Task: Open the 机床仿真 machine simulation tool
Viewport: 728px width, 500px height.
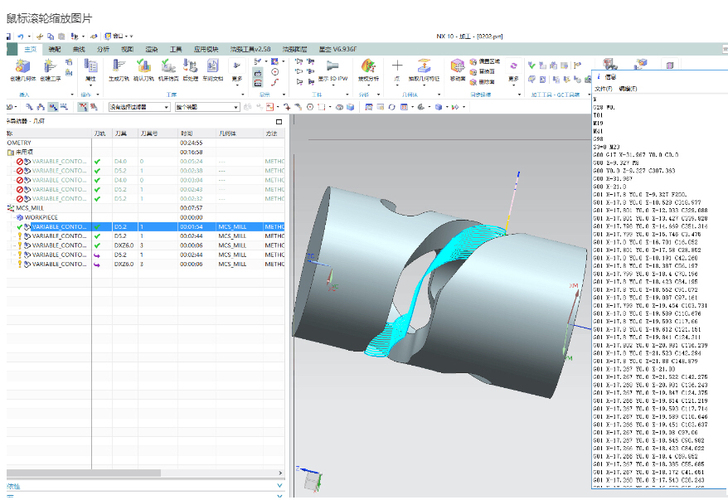Action: (x=167, y=67)
